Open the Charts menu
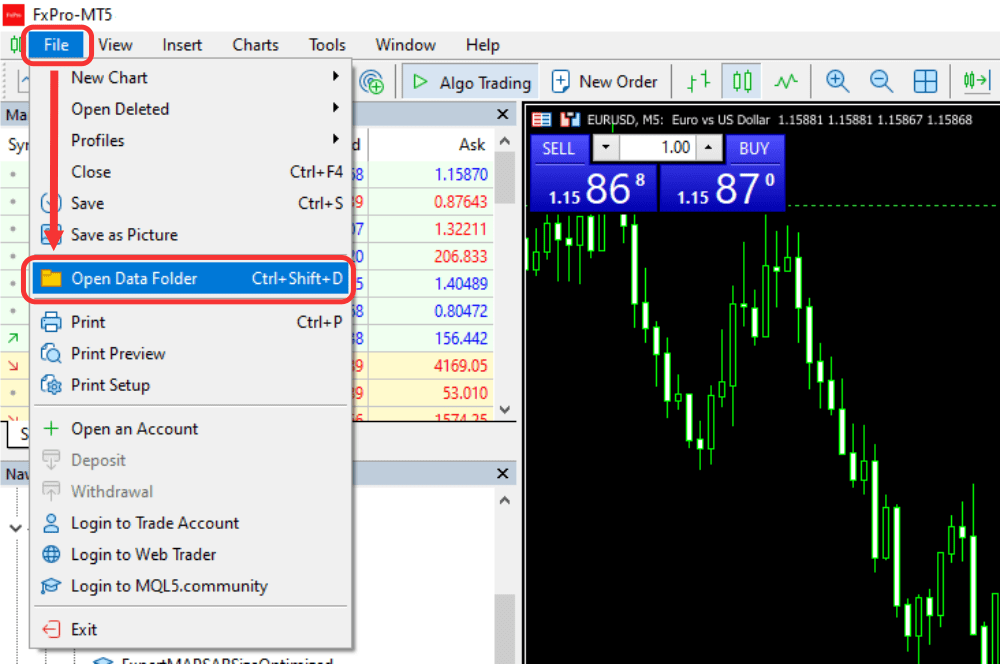The height and width of the screenshot is (664, 1000). 254,44
